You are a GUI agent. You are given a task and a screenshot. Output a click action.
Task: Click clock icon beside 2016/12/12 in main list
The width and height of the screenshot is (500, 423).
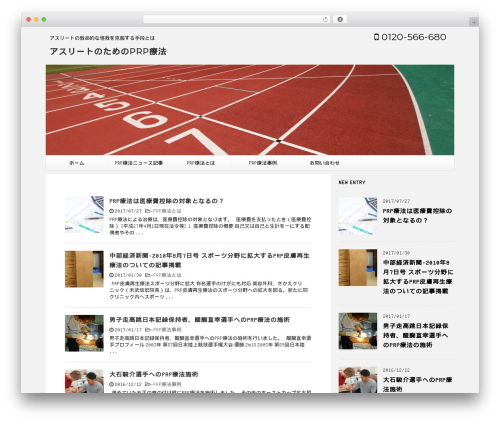tap(111, 384)
